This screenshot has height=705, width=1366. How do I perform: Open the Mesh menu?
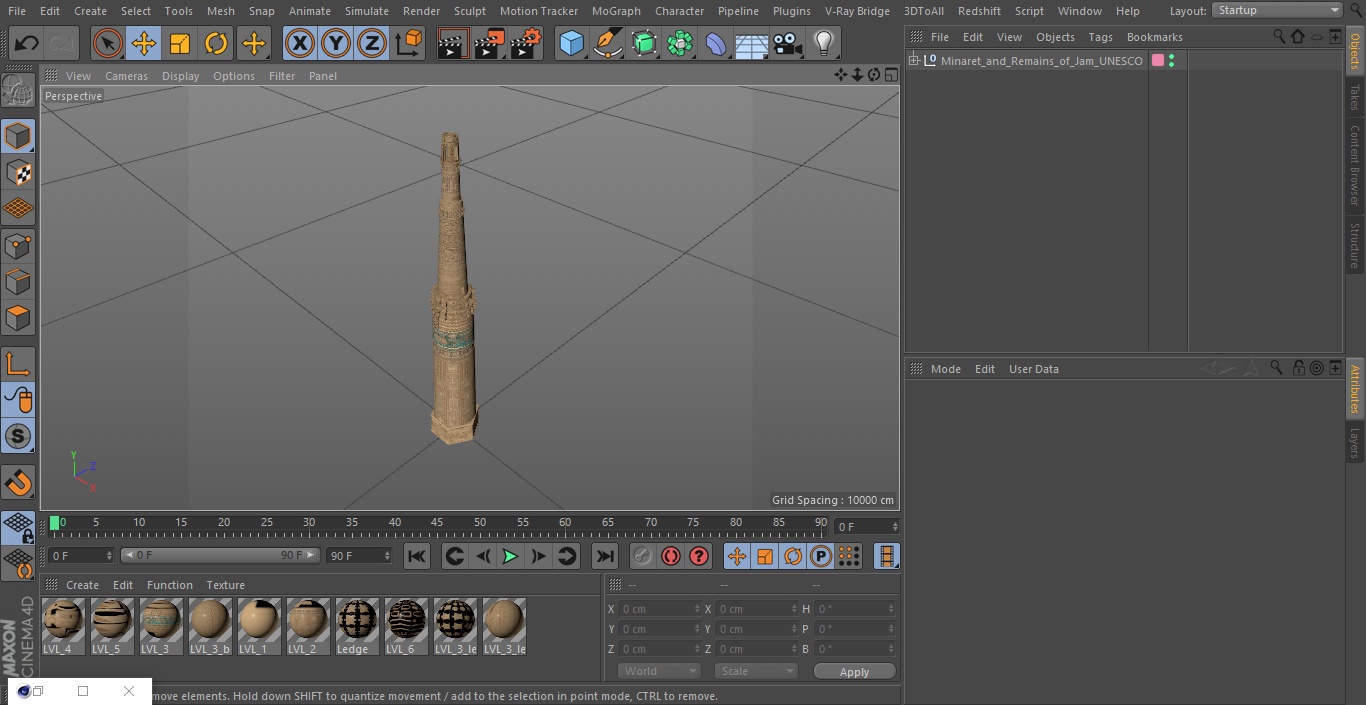221,11
